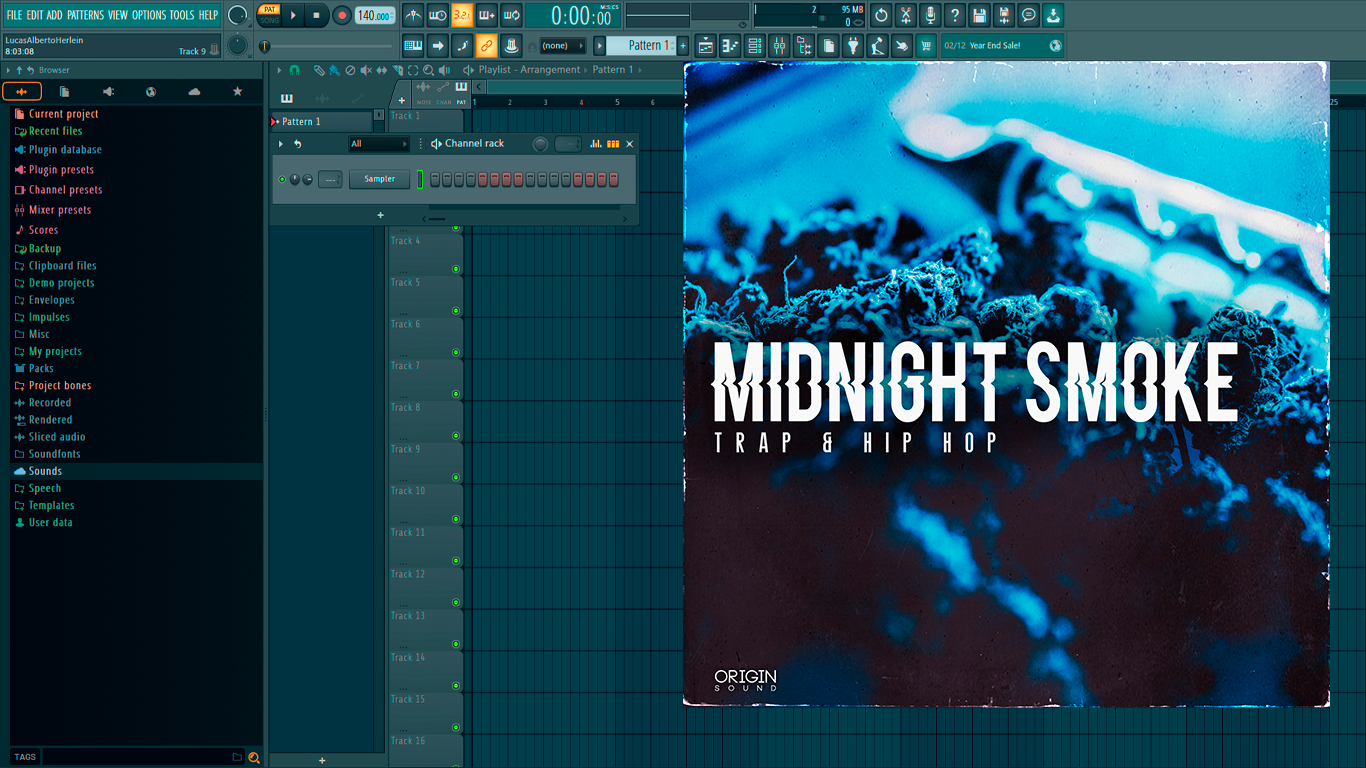Open the TOOLS menu
Screen dimensions: 1366x768
click(x=182, y=15)
